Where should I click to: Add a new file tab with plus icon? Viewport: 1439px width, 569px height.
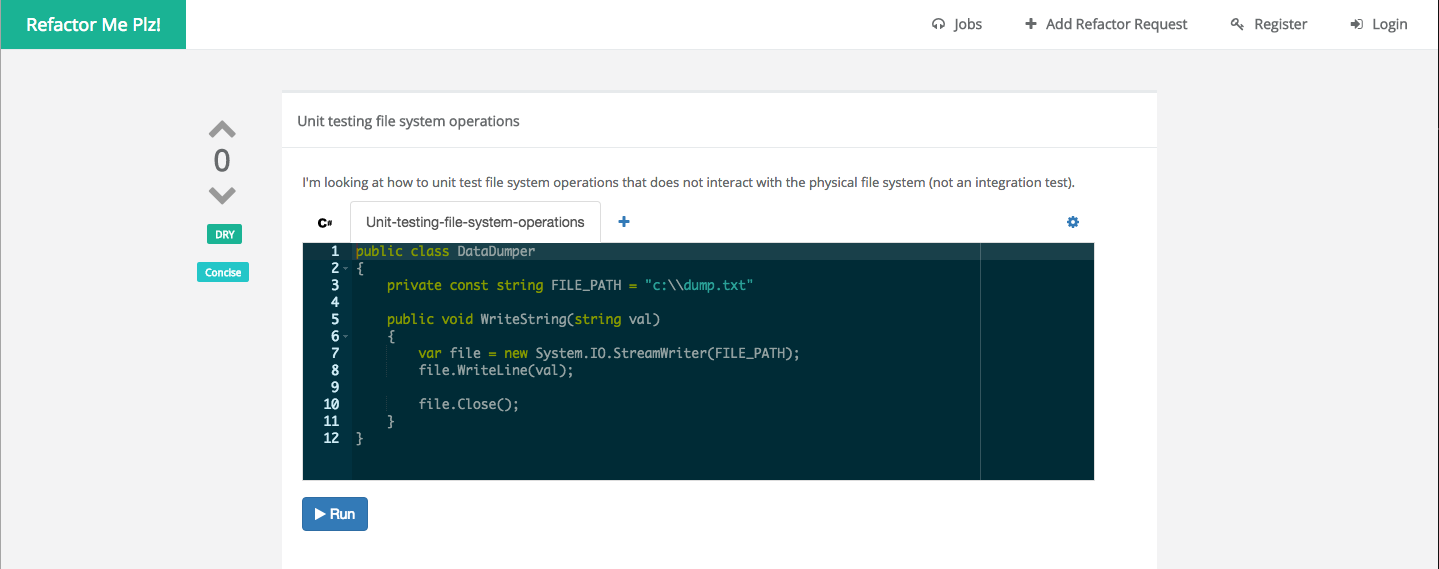tap(624, 221)
